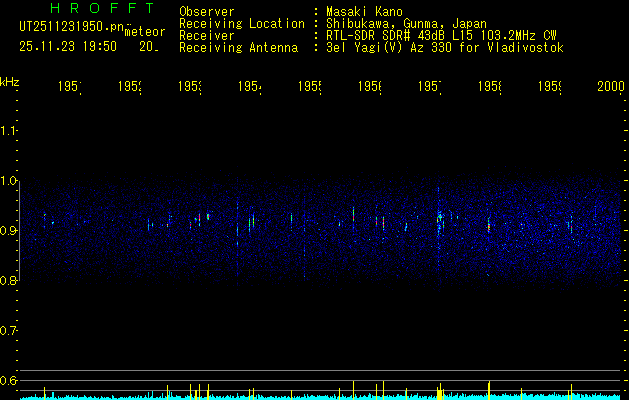Click the green HROFFT title text

coord(102,8)
